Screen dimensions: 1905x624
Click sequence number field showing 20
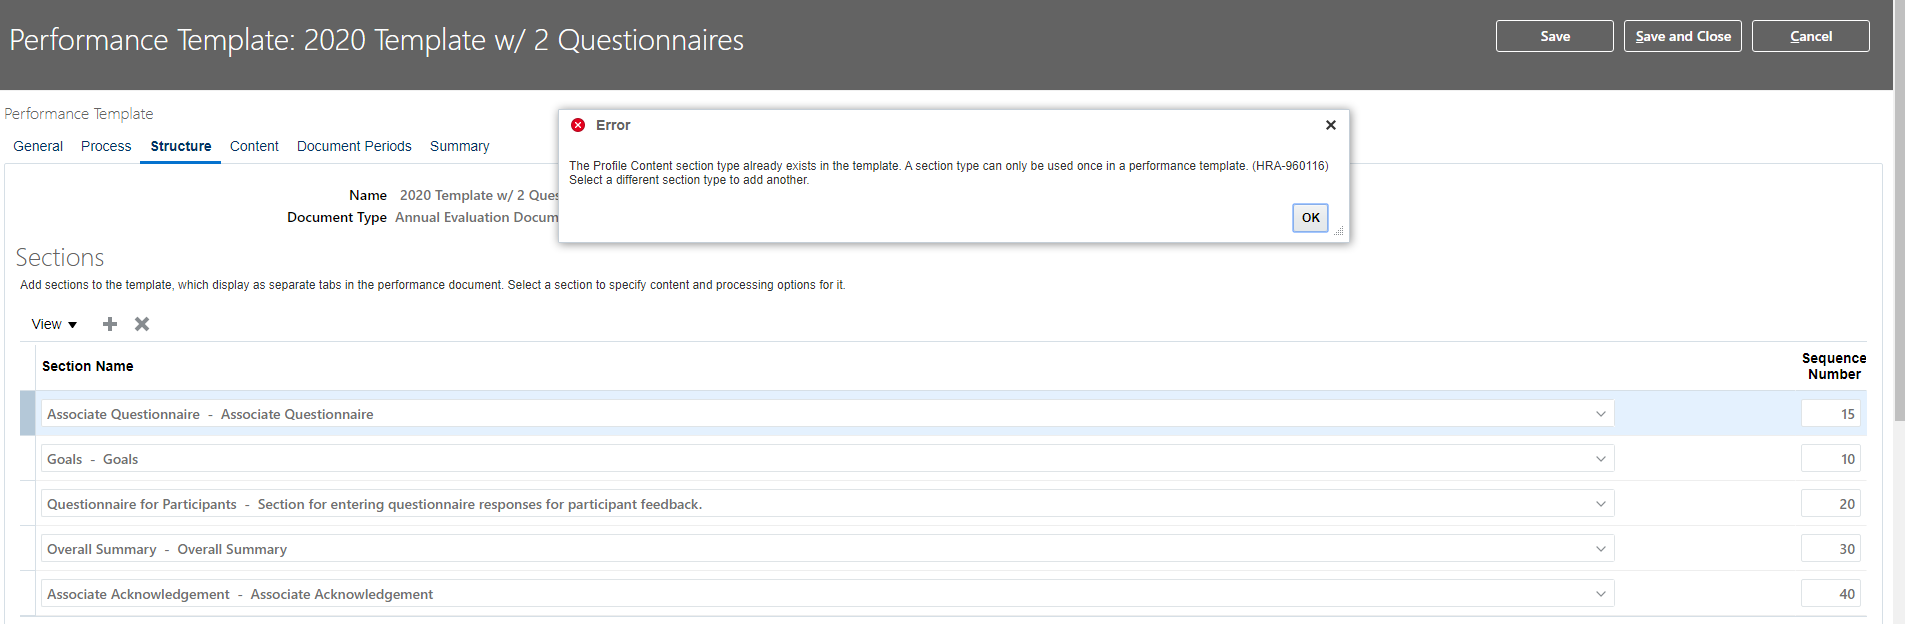click(x=1831, y=504)
